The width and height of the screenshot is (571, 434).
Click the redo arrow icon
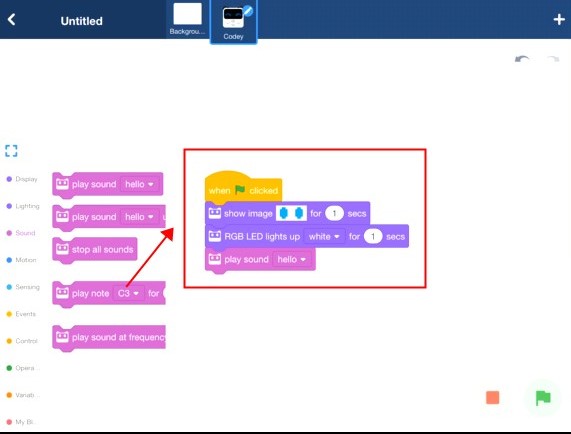552,59
